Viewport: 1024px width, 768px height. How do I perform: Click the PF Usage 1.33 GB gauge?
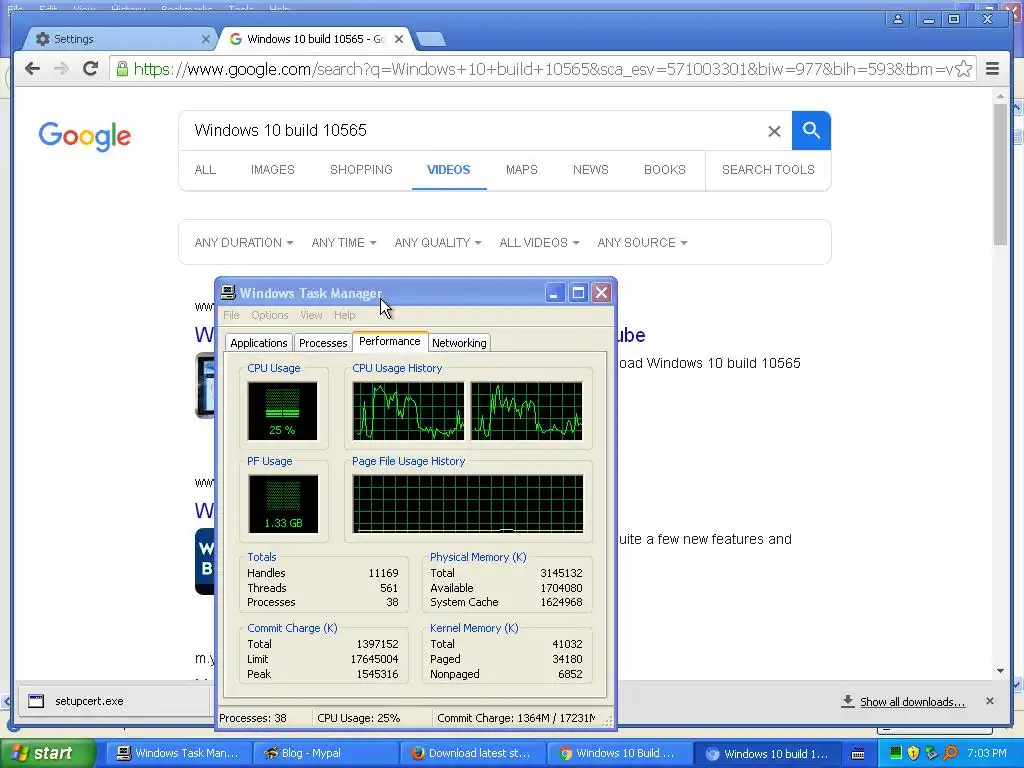pyautogui.click(x=283, y=504)
